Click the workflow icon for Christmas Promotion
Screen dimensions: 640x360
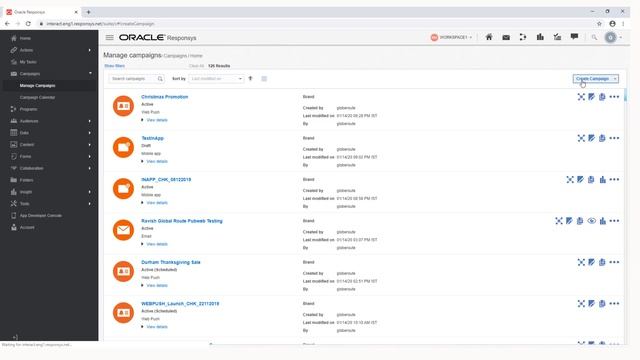coord(581,97)
